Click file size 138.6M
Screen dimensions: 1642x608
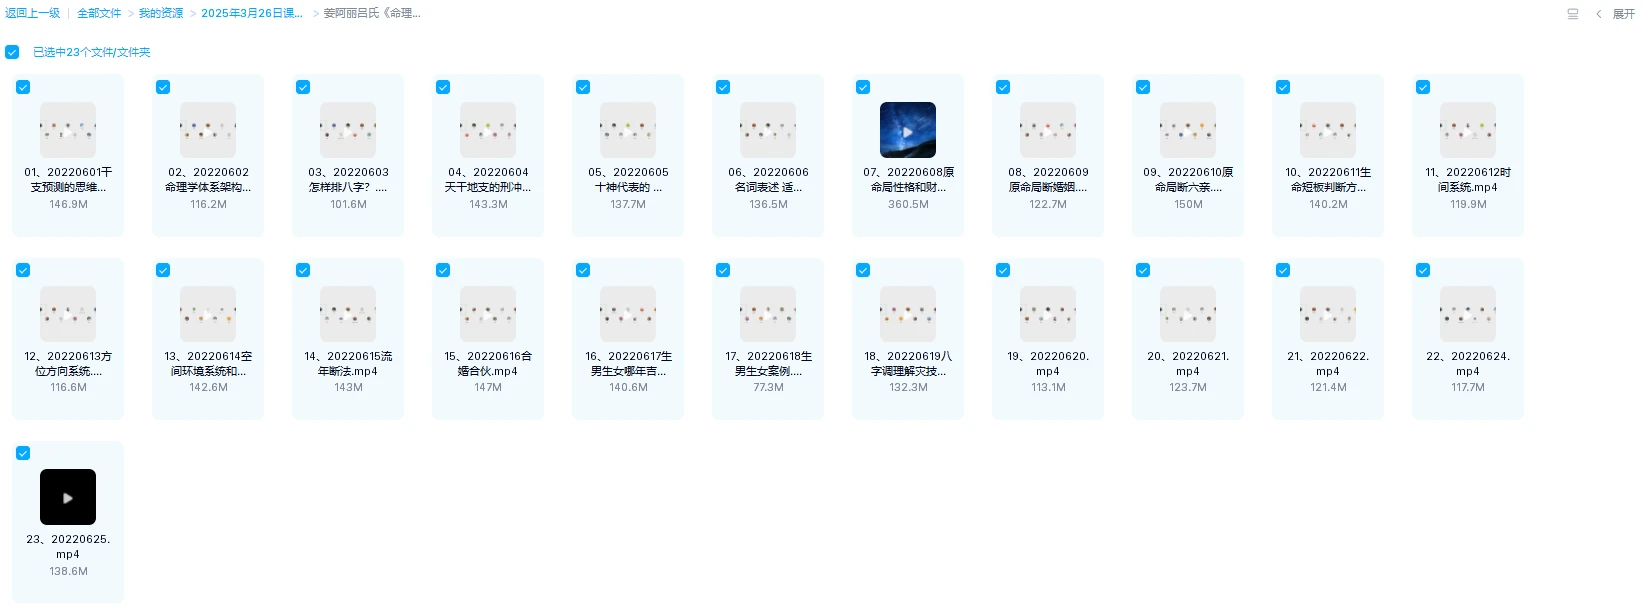pyautogui.click(x=68, y=571)
